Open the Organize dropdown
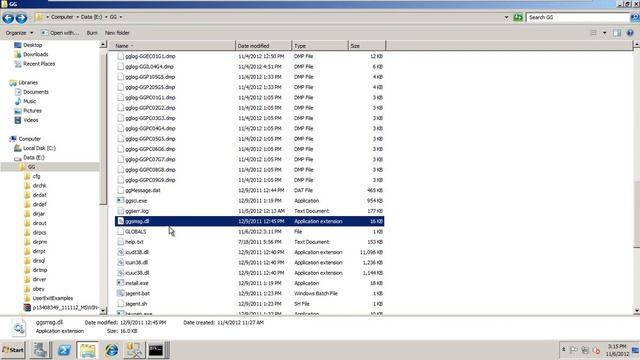The width and height of the screenshot is (640, 360). coord(19,33)
